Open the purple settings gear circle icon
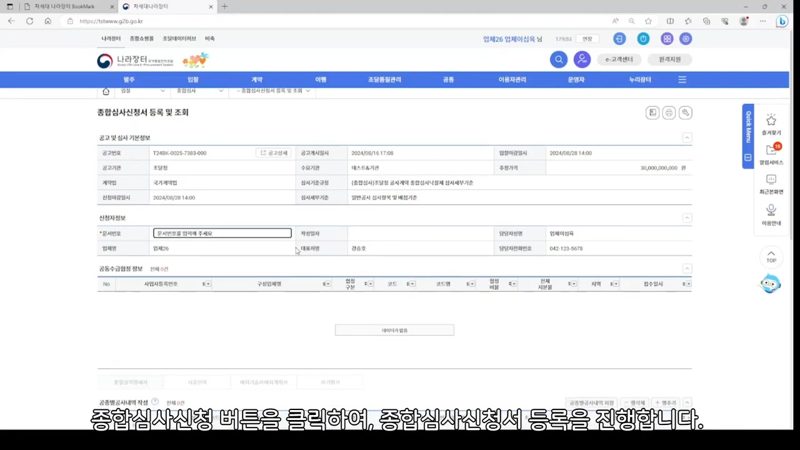The image size is (800, 450). (686, 39)
